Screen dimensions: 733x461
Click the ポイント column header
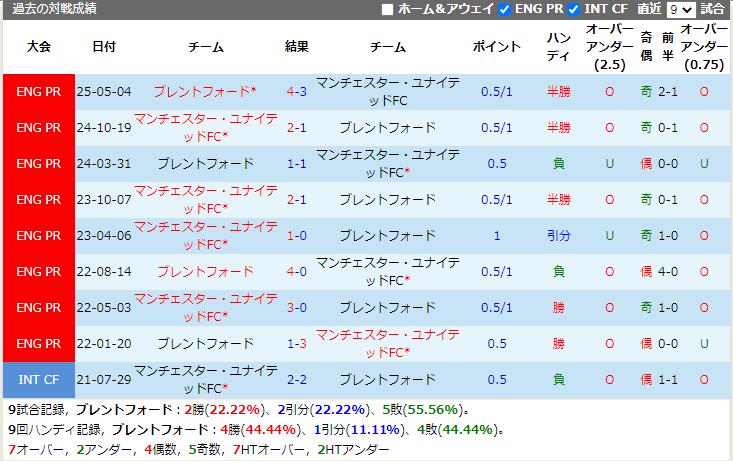coord(496,47)
